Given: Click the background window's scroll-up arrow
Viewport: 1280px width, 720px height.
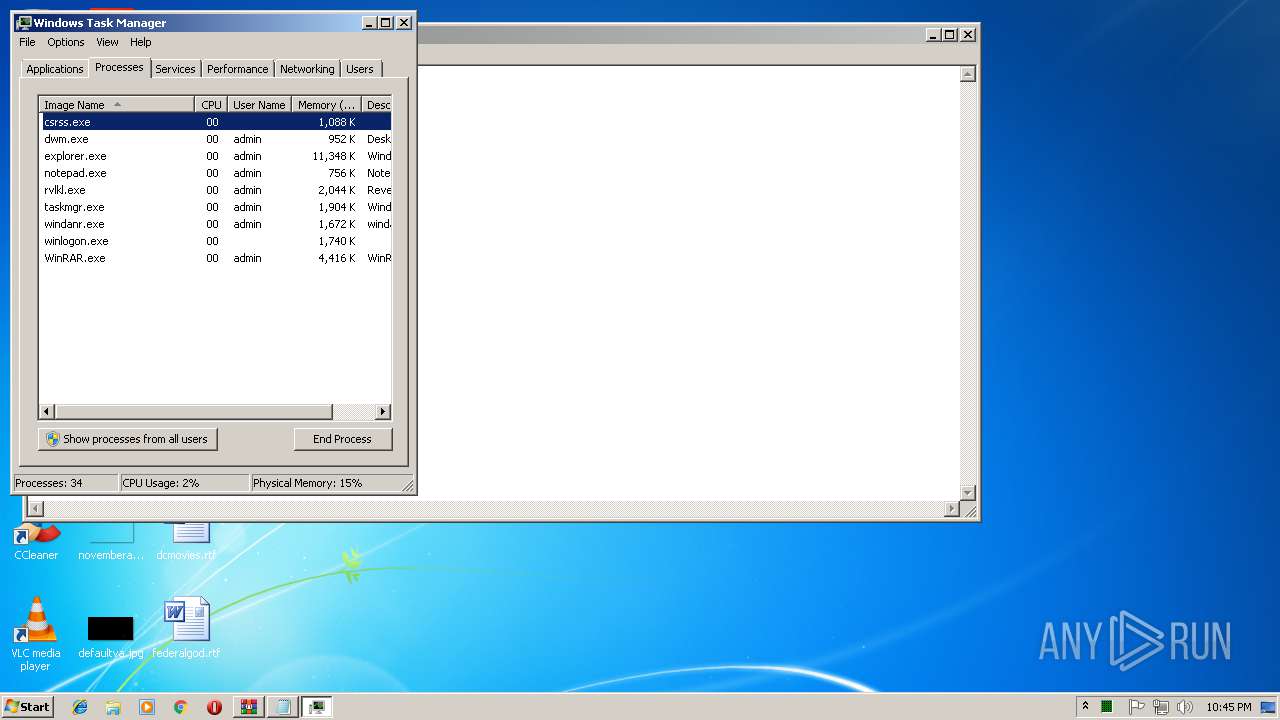Looking at the screenshot, I should pos(967,74).
